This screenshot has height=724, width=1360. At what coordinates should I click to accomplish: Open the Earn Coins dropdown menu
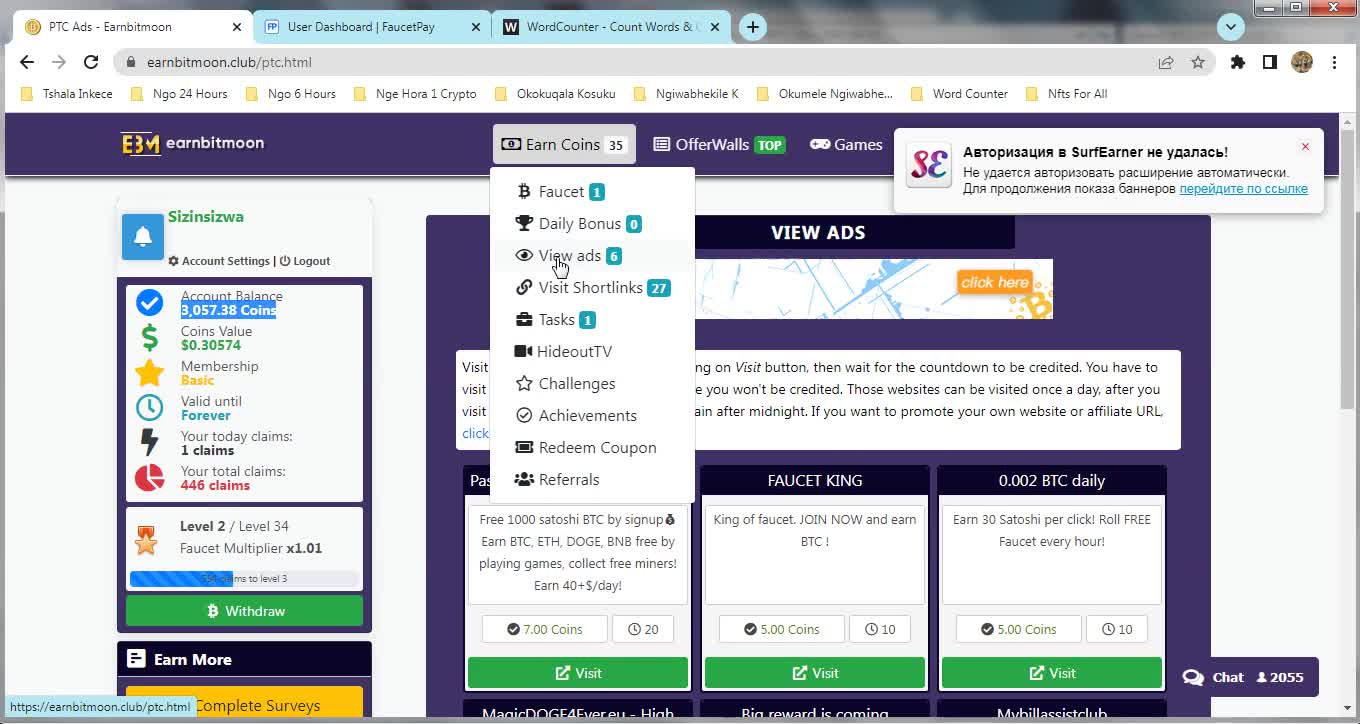[x=565, y=145]
